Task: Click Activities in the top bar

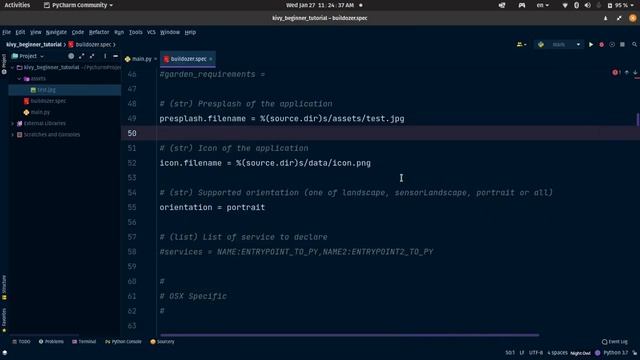Action: pyautogui.click(x=17, y=5)
